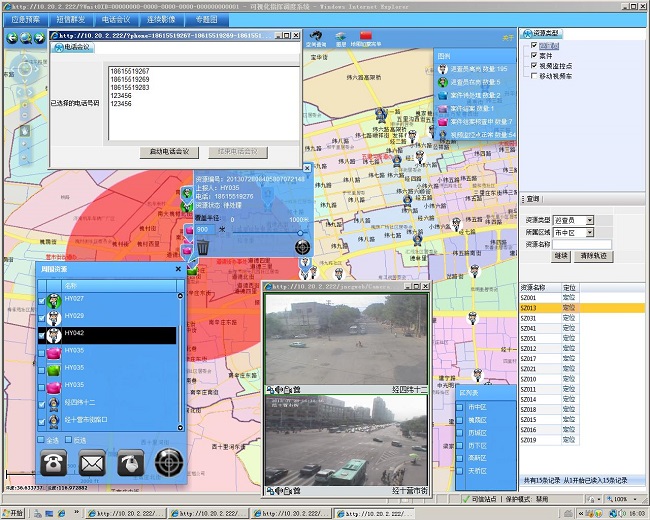The width and height of the screenshot is (650, 520).
Task: Click the map pan compass wheel
Action: pyautogui.click(x=24, y=69)
